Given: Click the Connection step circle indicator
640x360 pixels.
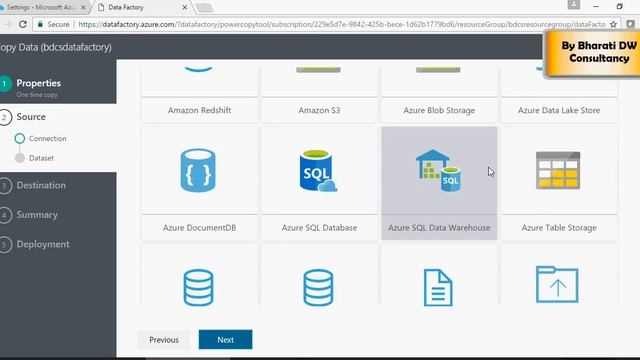Looking at the screenshot, I should (20, 138).
